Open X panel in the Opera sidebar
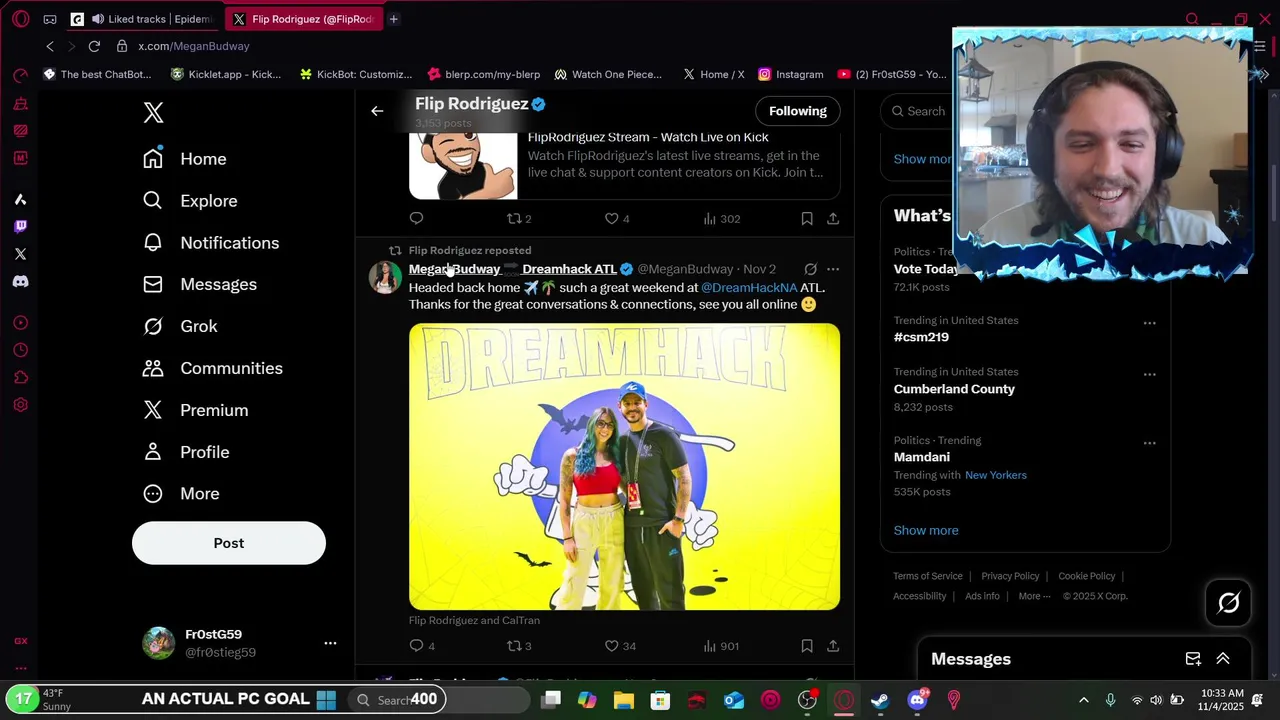 (x=20, y=254)
